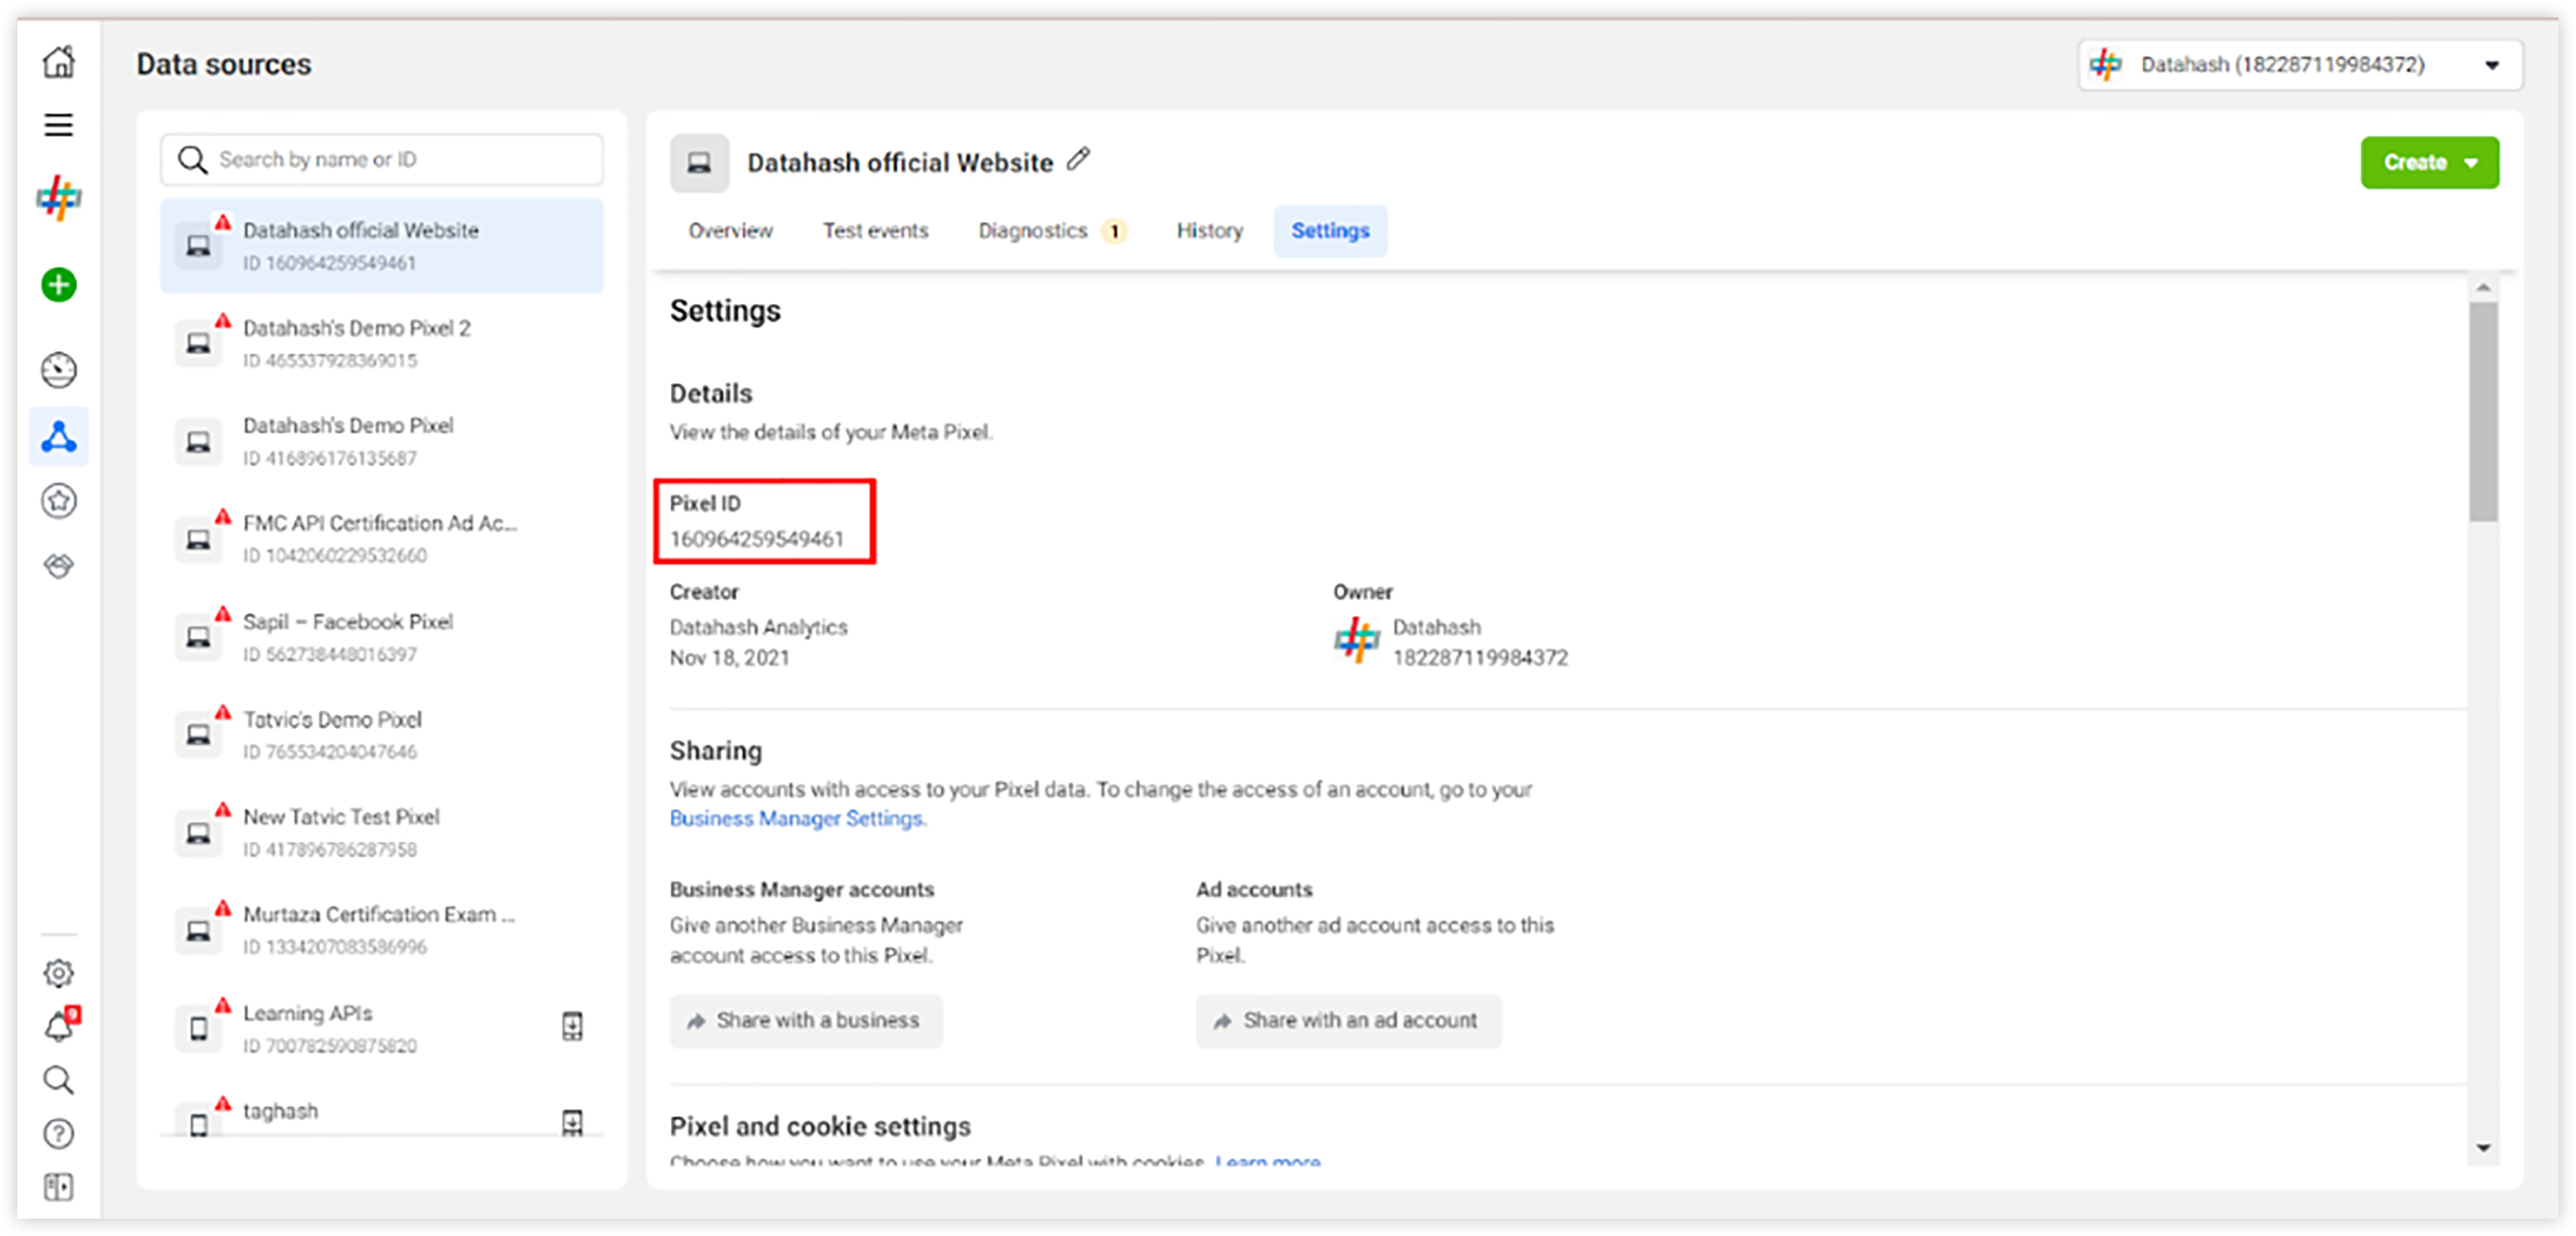Select Datahash official Website in list
The image size is (2576, 1236).
(382, 246)
